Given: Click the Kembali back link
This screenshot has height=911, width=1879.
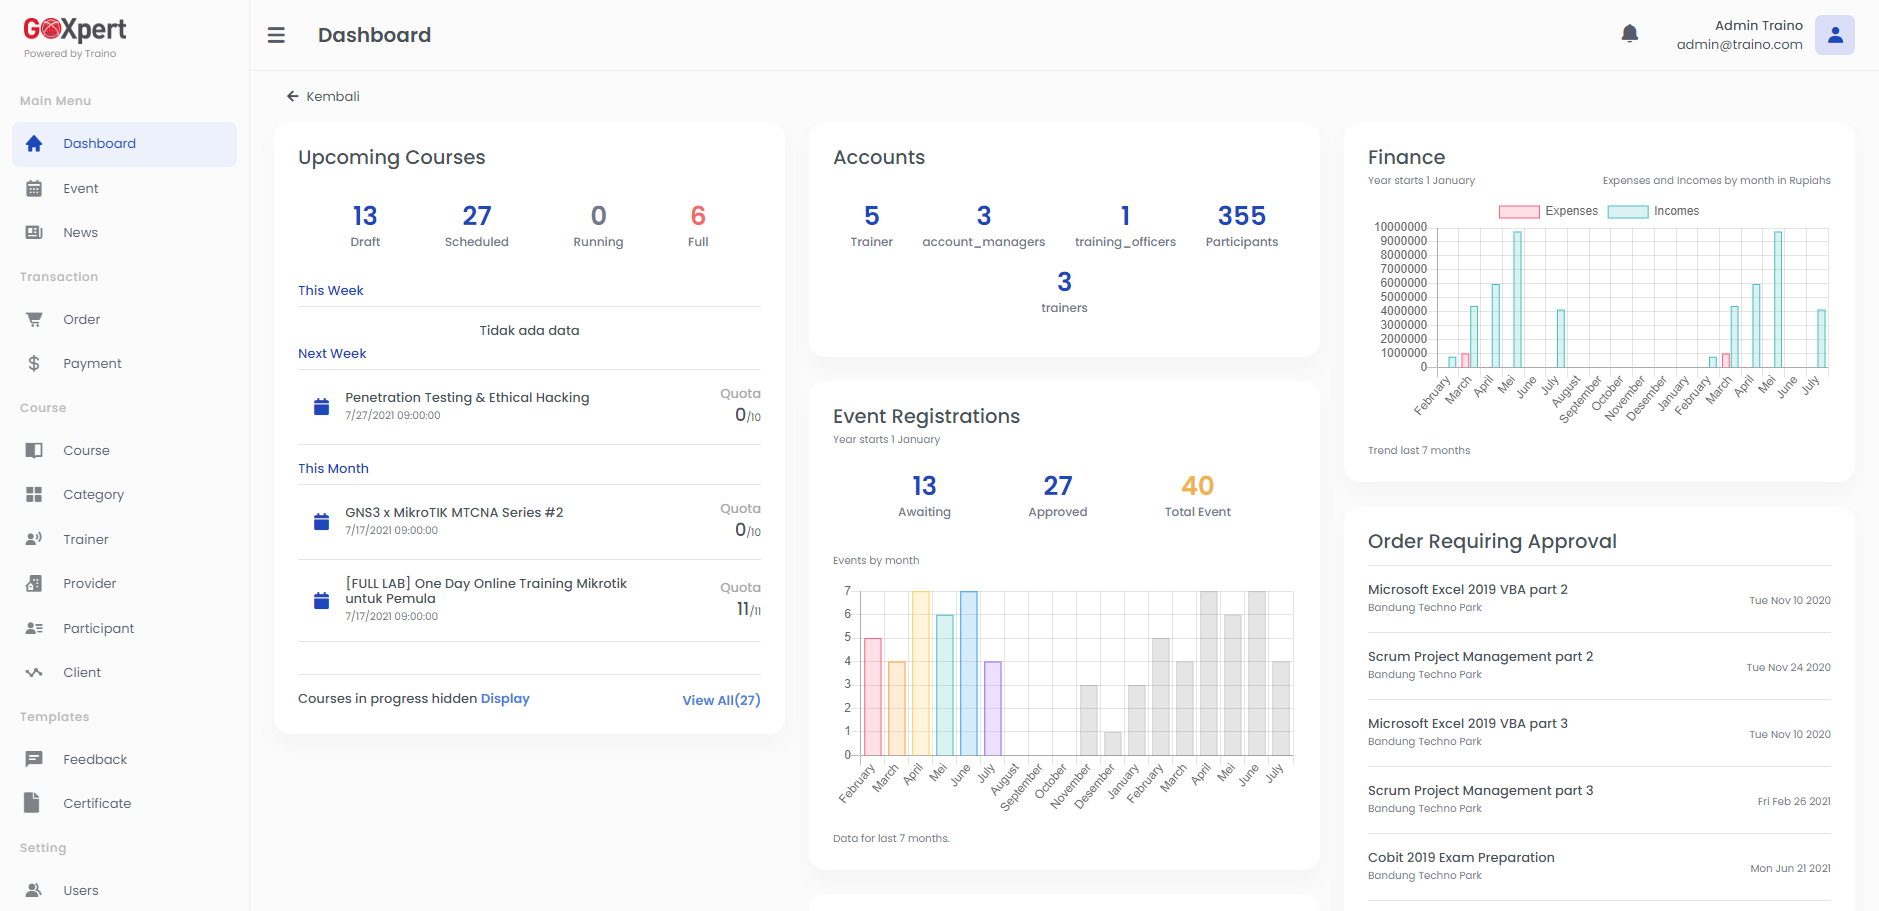Looking at the screenshot, I should click(x=323, y=97).
